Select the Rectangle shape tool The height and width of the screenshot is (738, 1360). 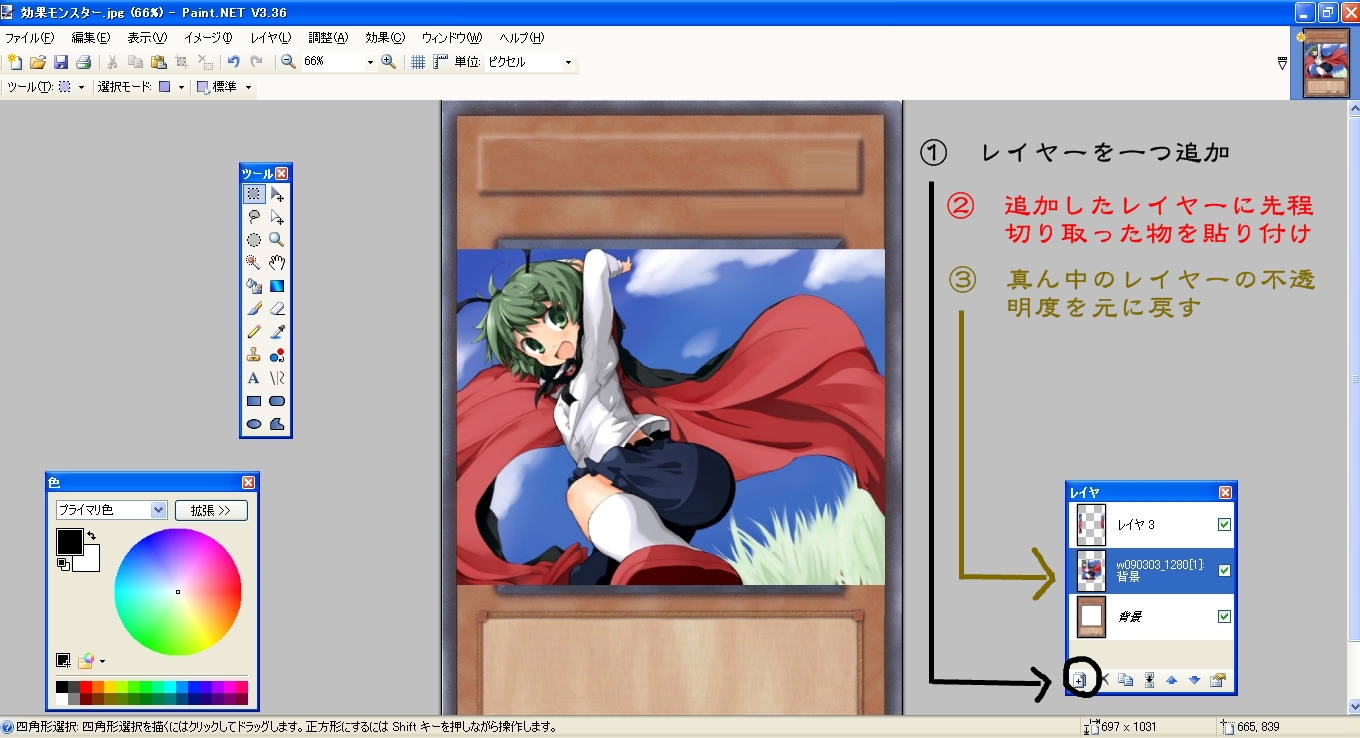click(x=254, y=401)
